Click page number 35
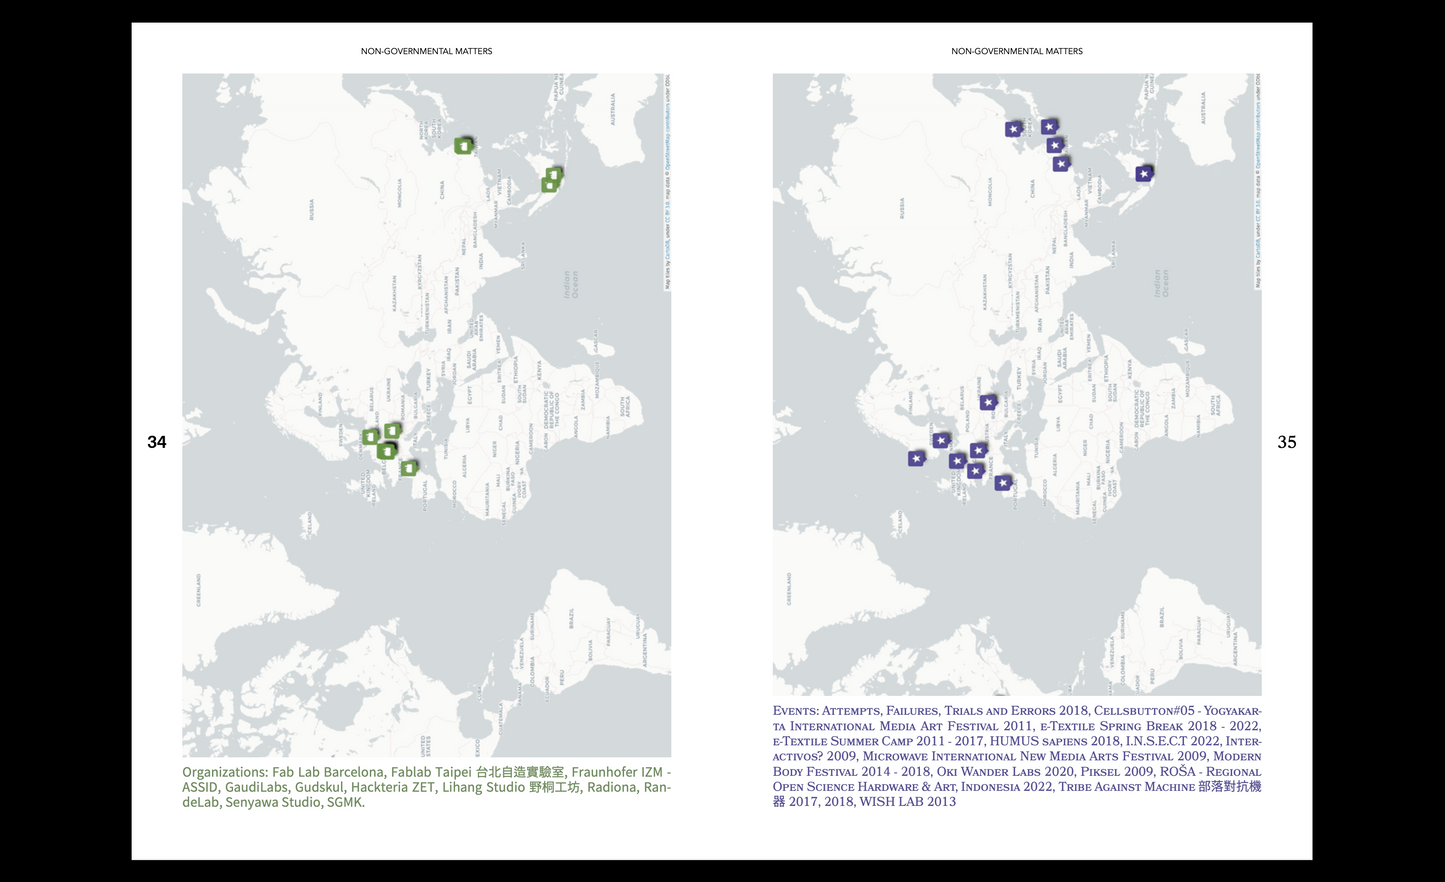Viewport: 1445px width, 882px height. (x=1287, y=442)
